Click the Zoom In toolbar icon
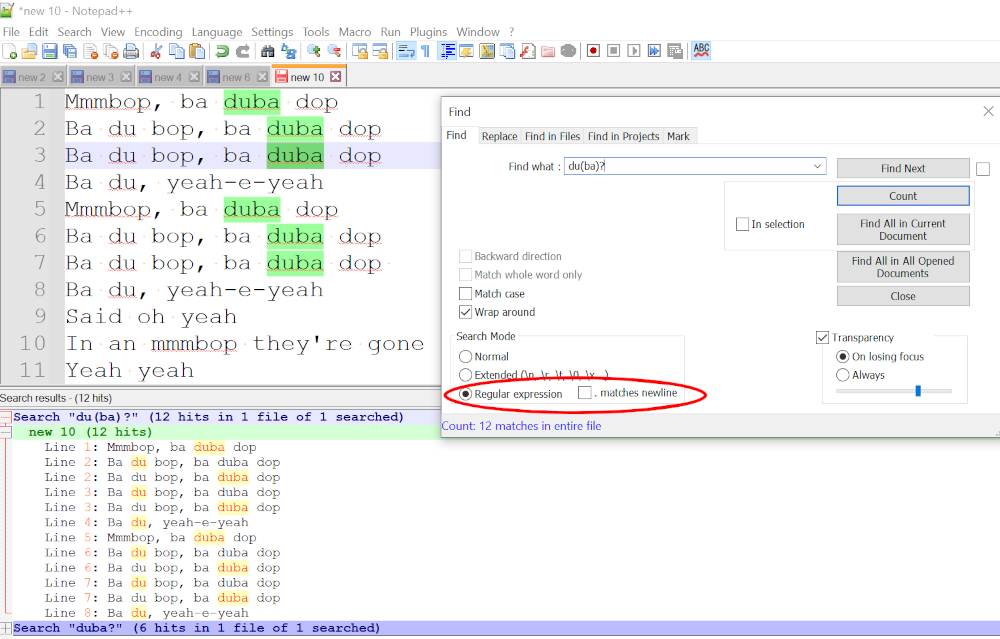Viewport: 1000px width, 639px height. 314,51
